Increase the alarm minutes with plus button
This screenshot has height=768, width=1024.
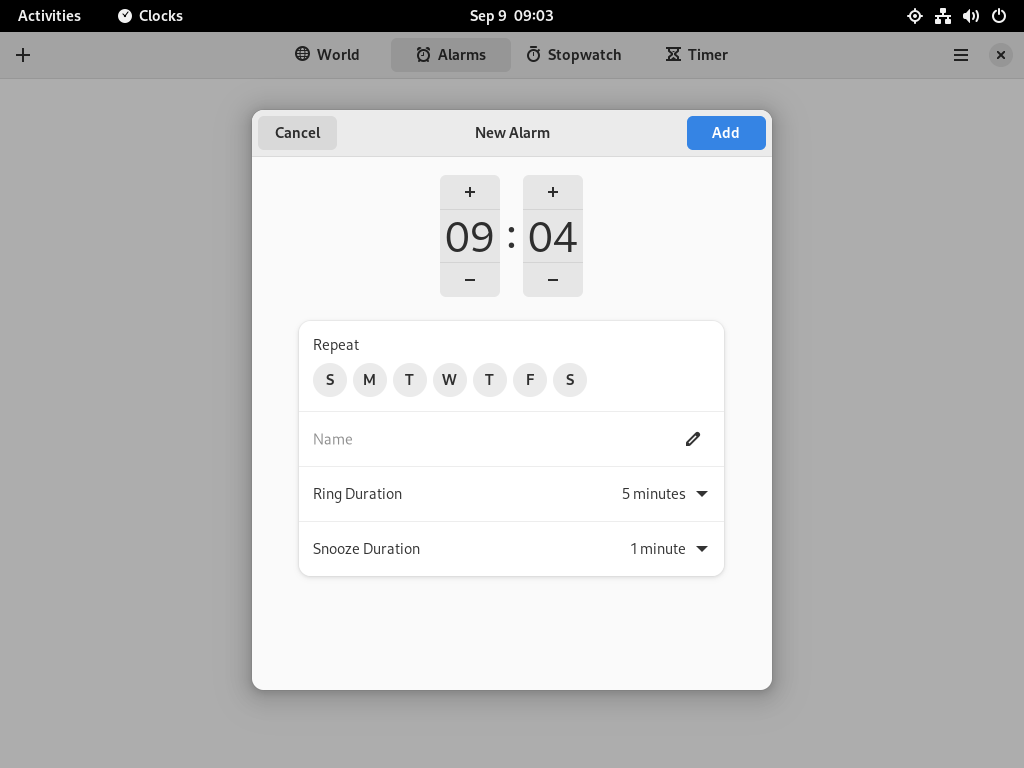552,192
